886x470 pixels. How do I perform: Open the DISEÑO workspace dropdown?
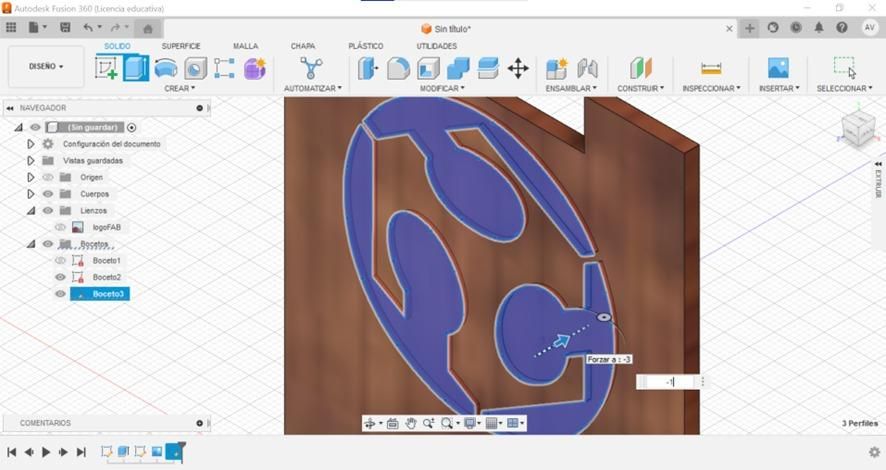(x=46, y=67)
